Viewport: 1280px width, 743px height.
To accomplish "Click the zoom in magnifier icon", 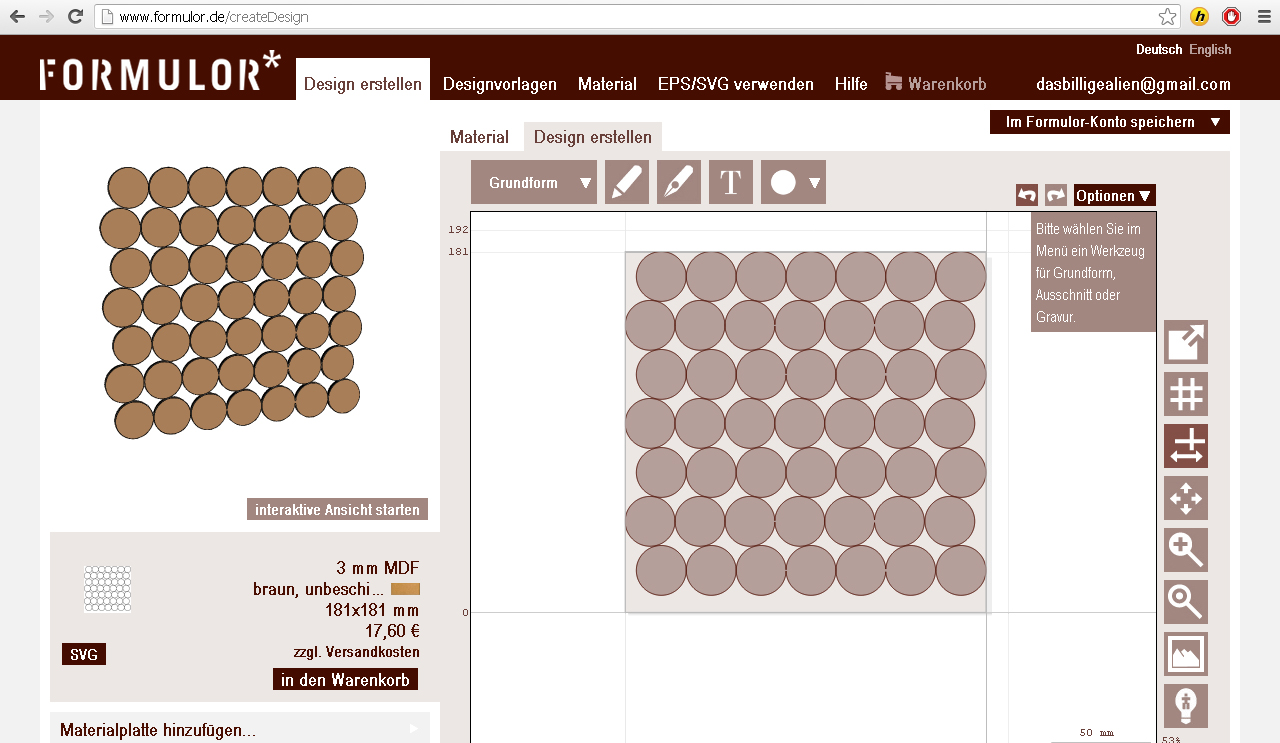I will (x=1185, y=550).
